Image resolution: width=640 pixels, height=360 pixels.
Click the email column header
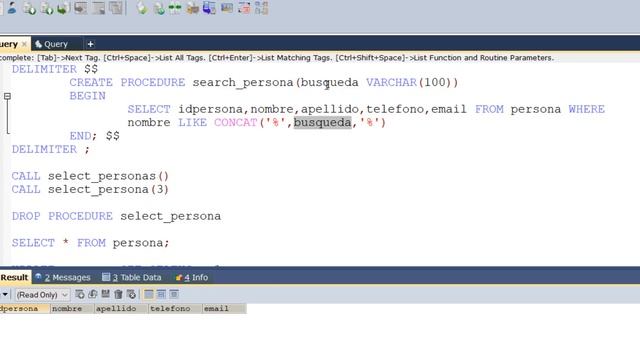[x=224, y=309]
